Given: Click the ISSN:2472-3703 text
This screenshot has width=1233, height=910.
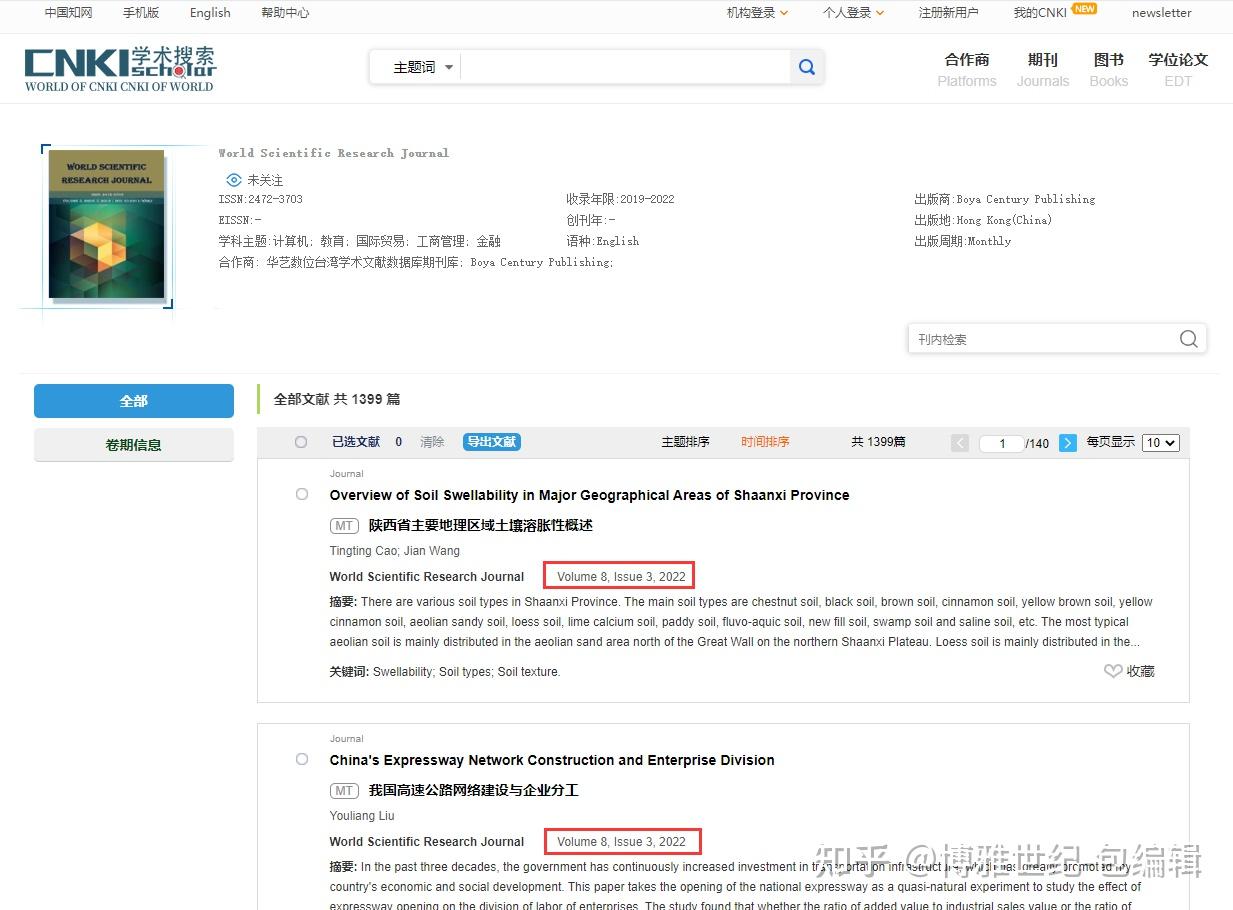Looking at the screenshot, I should click(x=261, y=199).
